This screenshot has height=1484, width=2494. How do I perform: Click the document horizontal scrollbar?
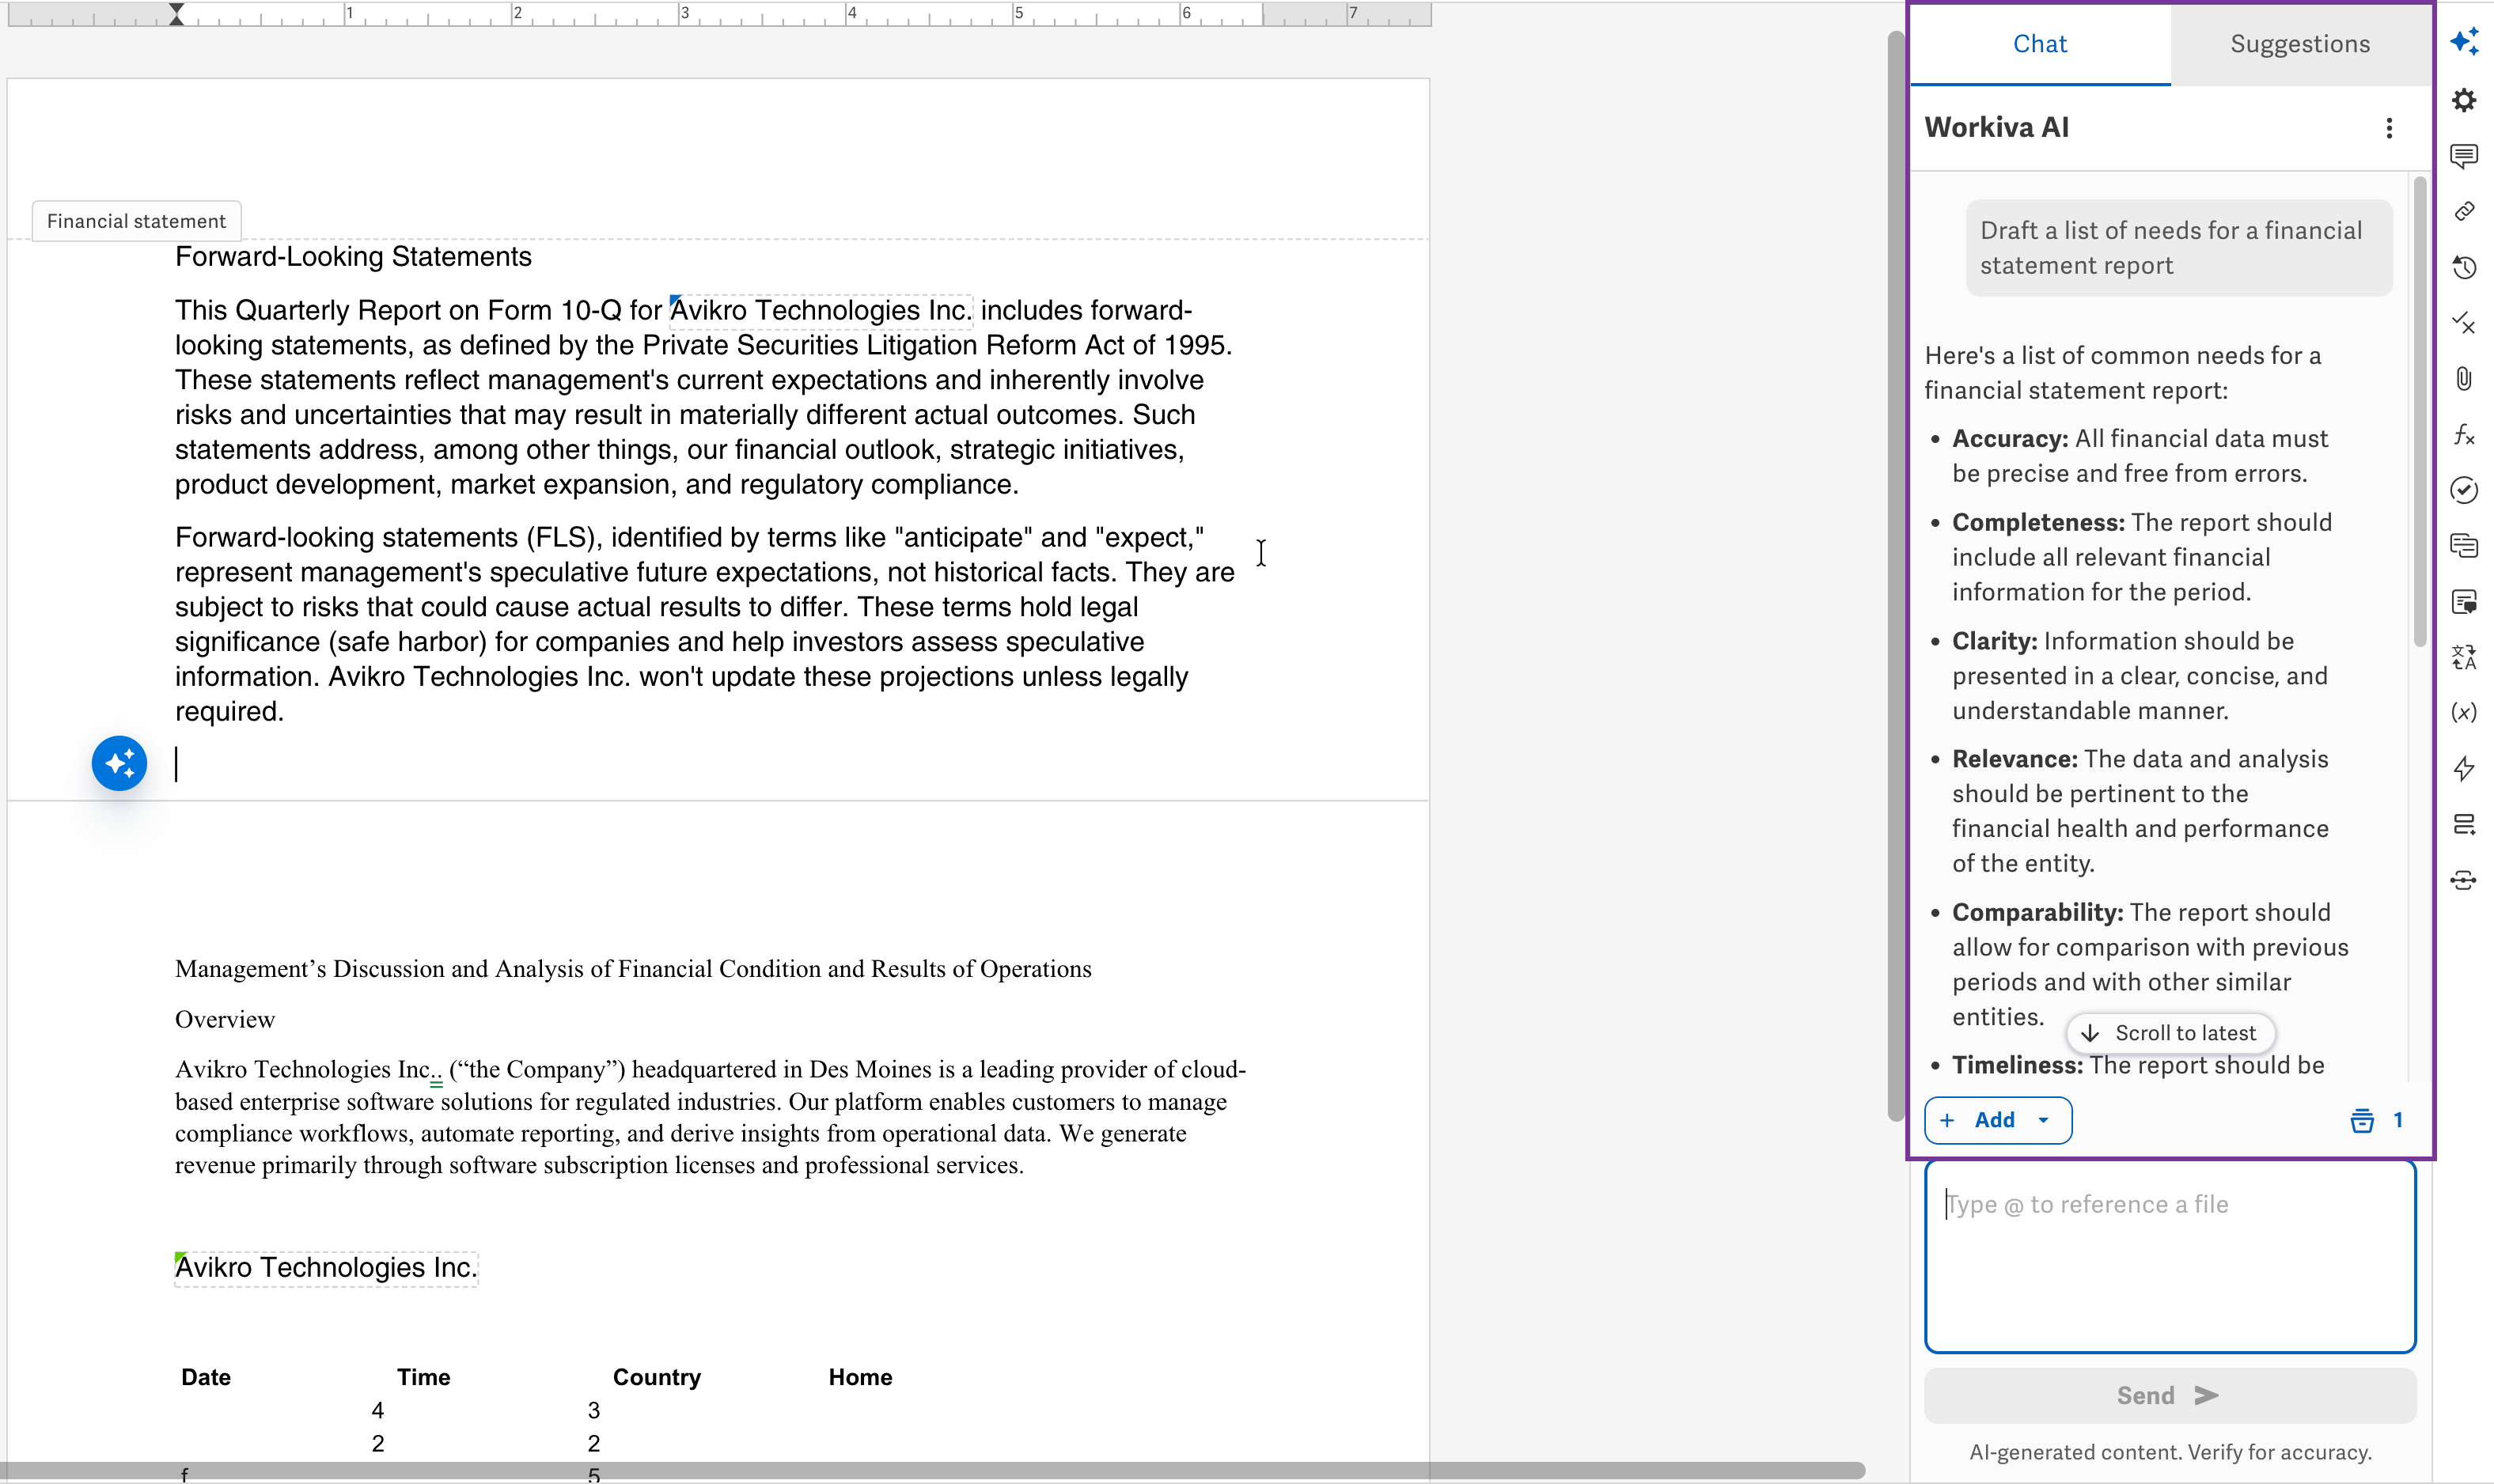tap(932, 1471)
